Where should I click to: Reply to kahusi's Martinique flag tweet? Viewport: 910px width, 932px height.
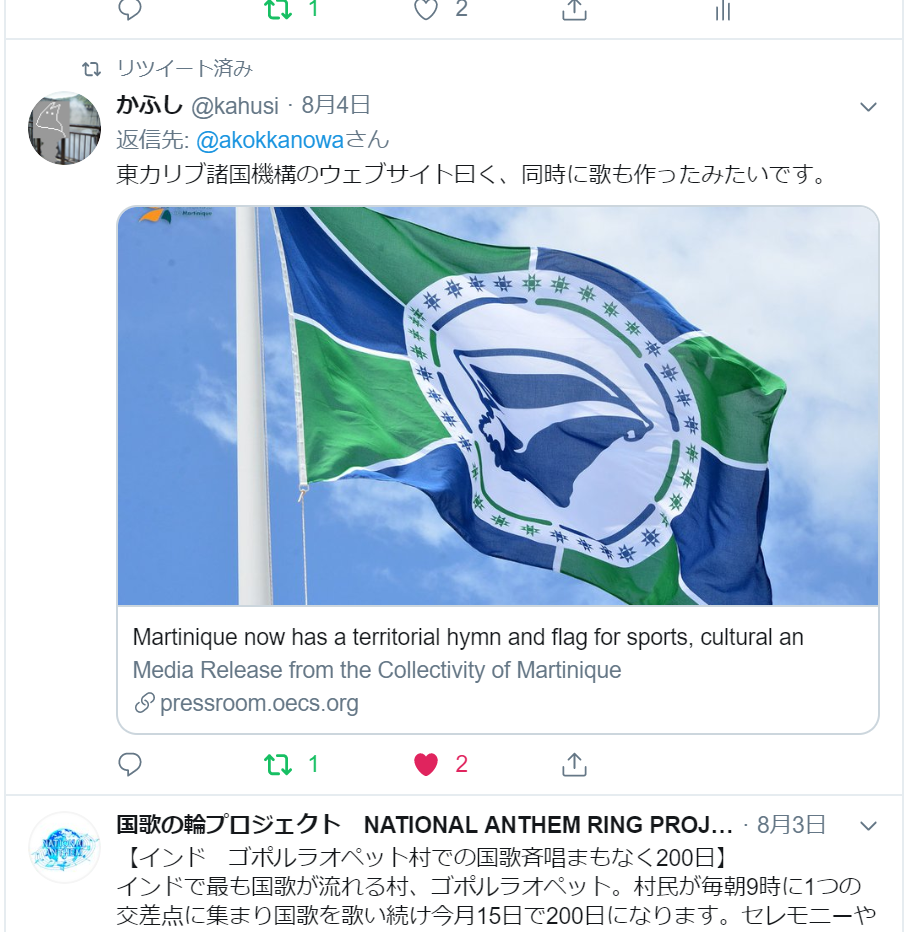(130, 764)
